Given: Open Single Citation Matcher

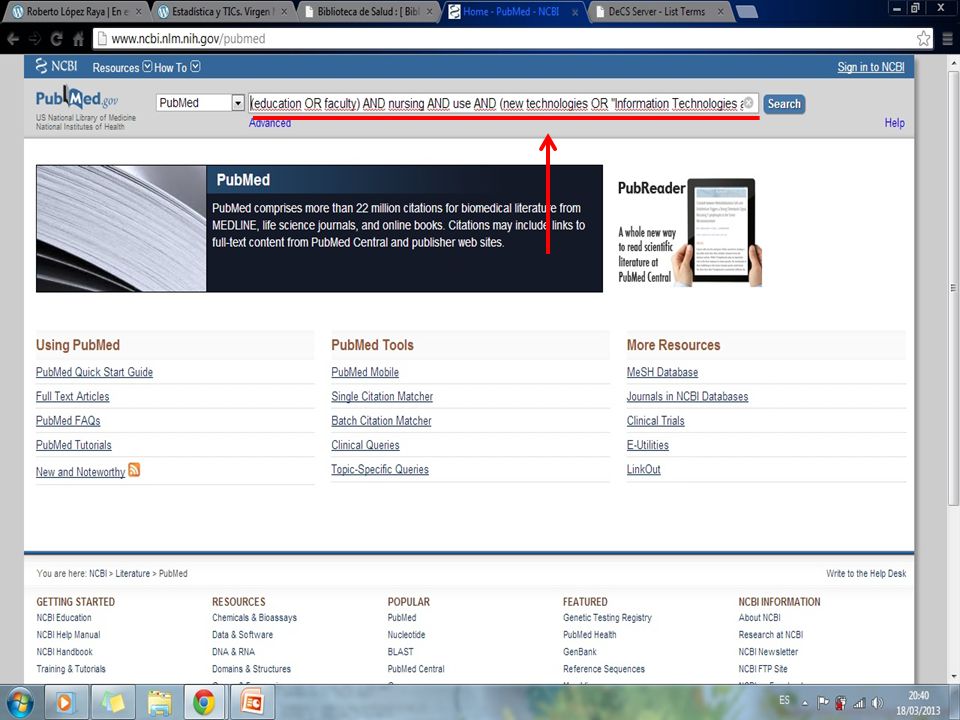Looking at the screenshot, I should pyautogui.click(x=382, y=397).
